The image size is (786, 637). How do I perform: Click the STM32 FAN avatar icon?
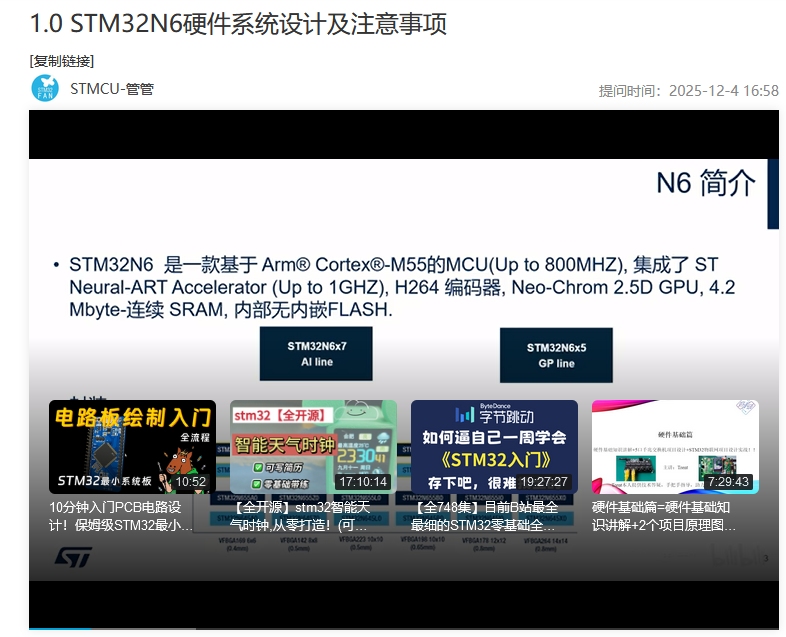point(45,88)
